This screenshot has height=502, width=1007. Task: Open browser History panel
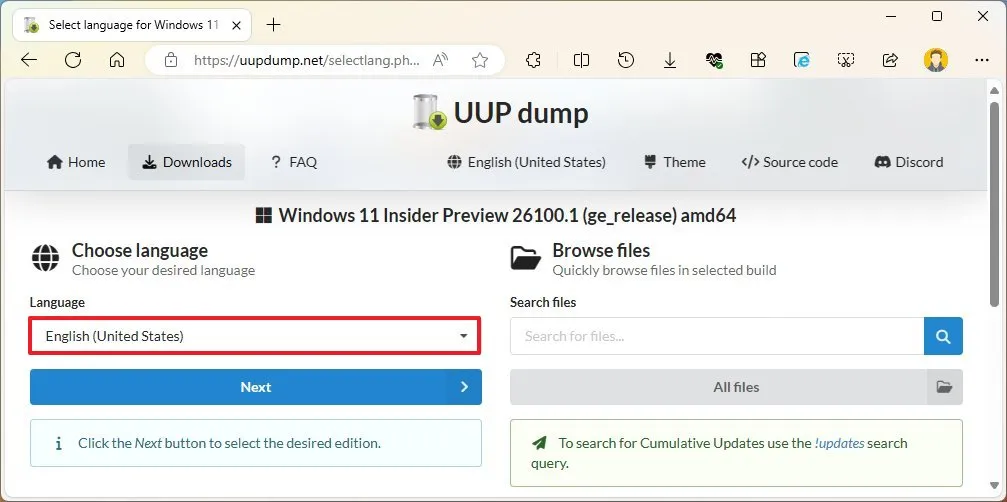pyautogui.click(x=626, y=60)
